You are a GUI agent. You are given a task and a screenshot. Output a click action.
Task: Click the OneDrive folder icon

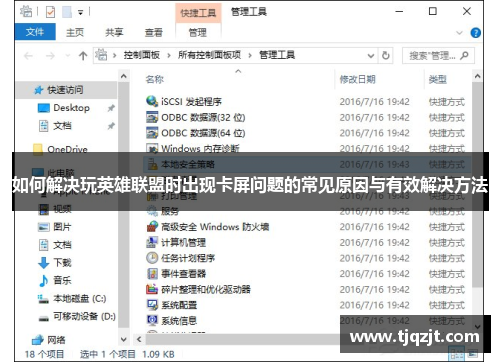[x=38, y=149]
